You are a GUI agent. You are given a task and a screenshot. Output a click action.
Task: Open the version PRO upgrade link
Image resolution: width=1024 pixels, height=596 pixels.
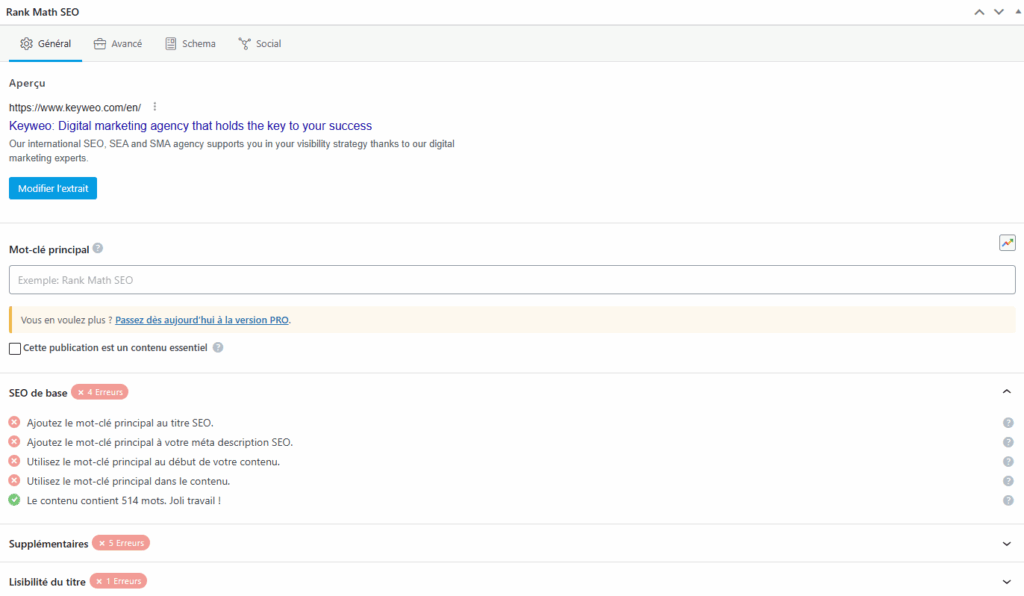(202, 319)
